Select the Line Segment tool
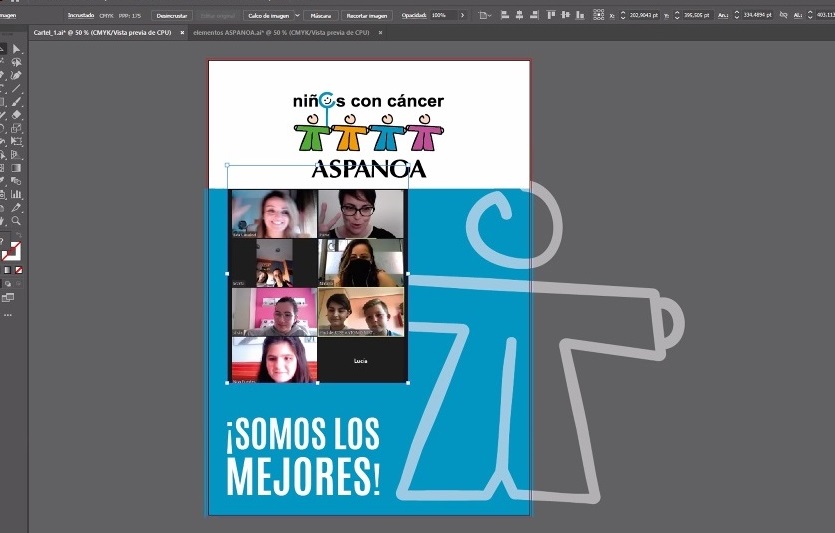 click(17, 89)
